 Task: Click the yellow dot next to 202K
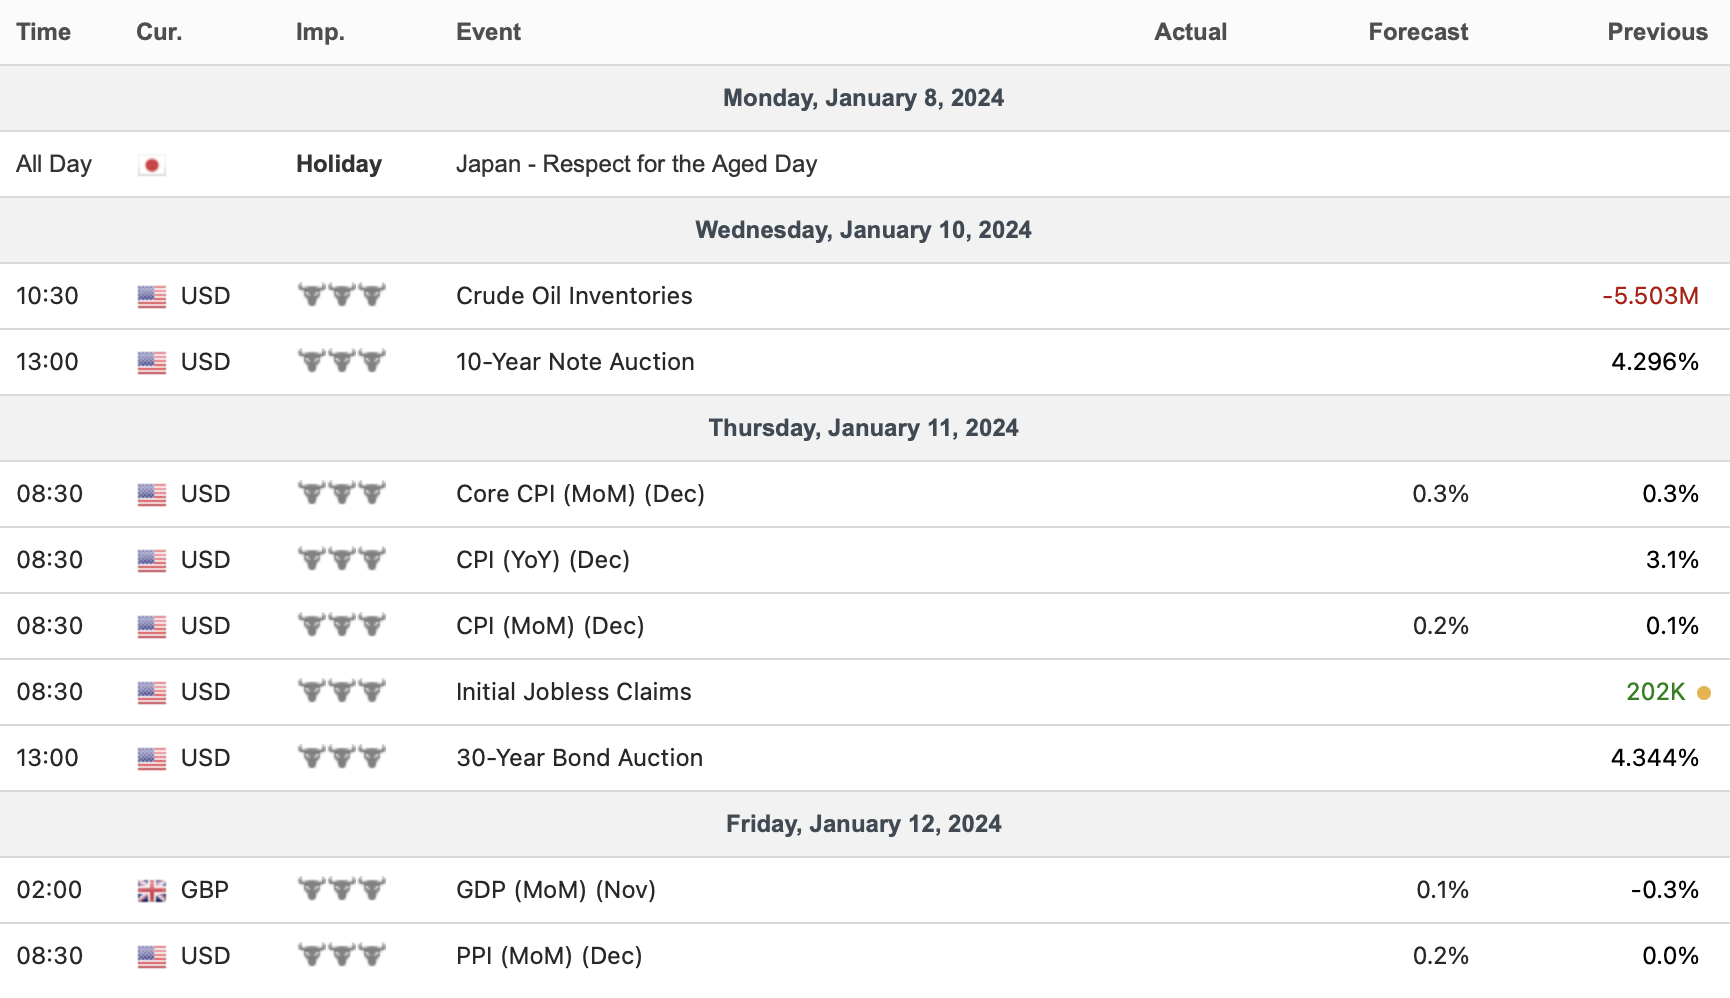click(x=1704, y=693)
